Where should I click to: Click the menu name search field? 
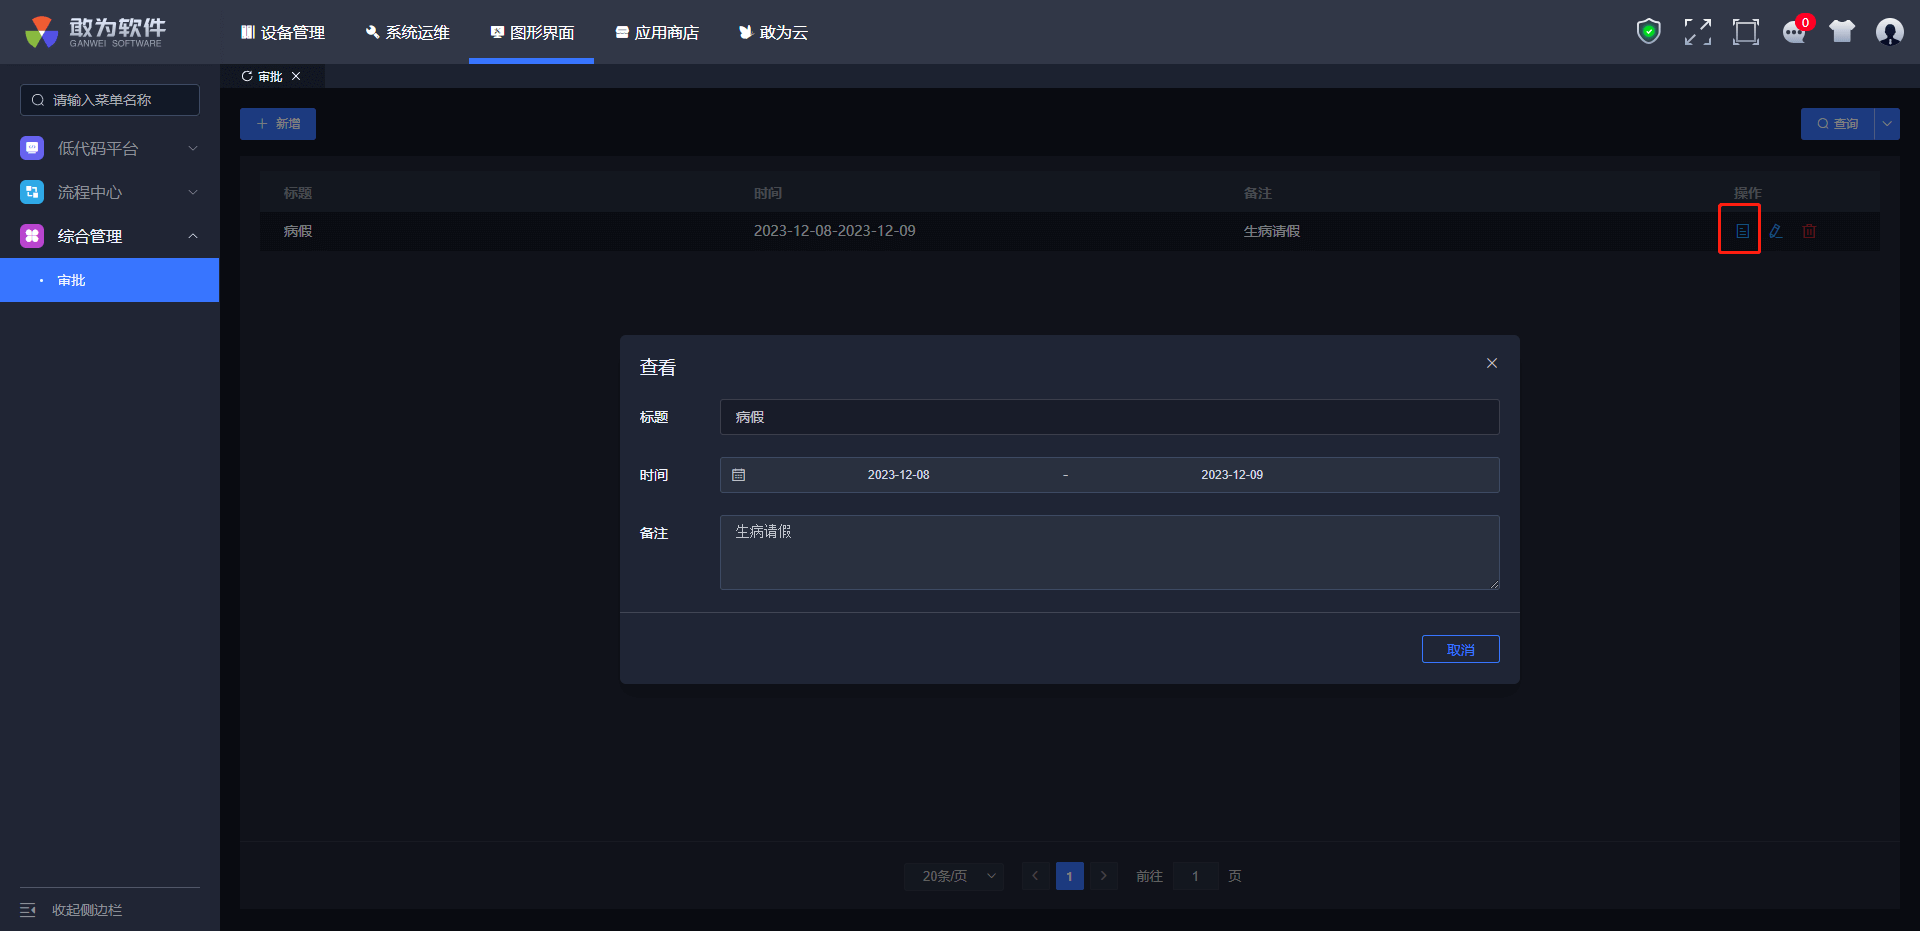110,100
